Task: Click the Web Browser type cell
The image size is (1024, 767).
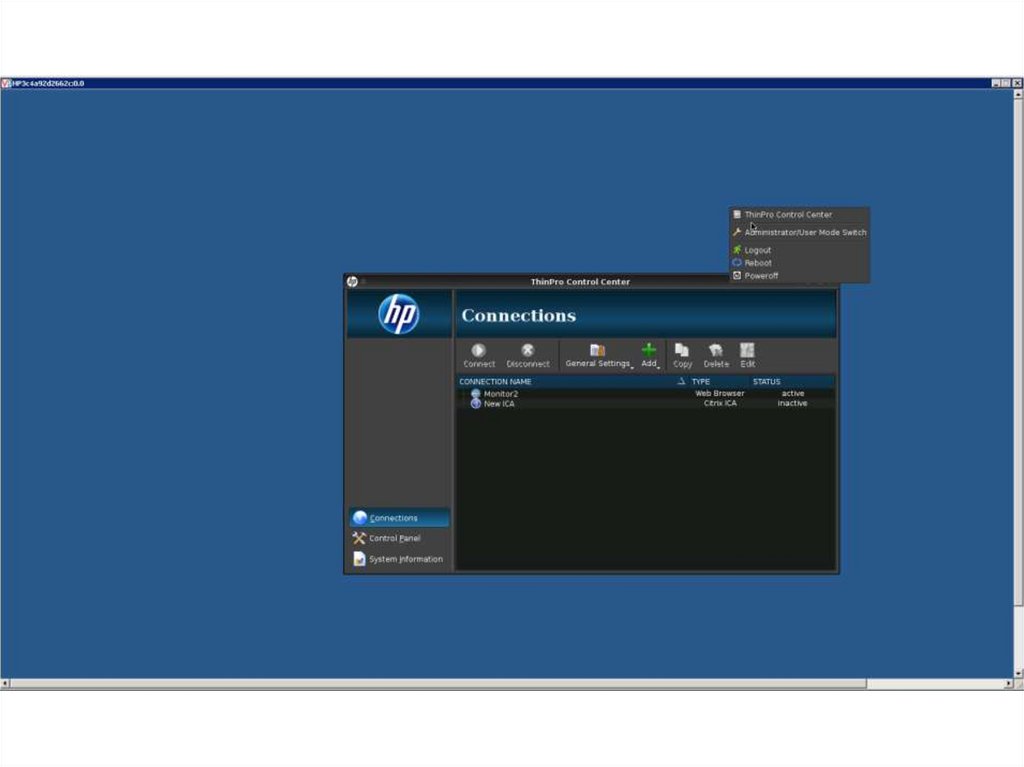Action: [719, 393]
